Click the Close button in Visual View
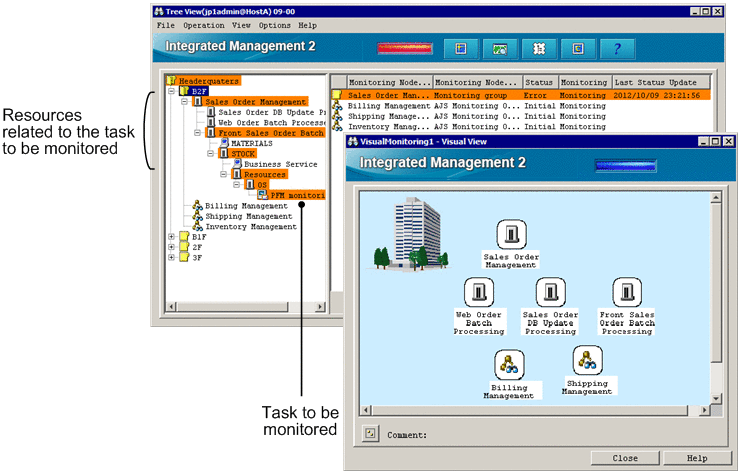Viewport: 742px width, 475px height. coord(625,458)
